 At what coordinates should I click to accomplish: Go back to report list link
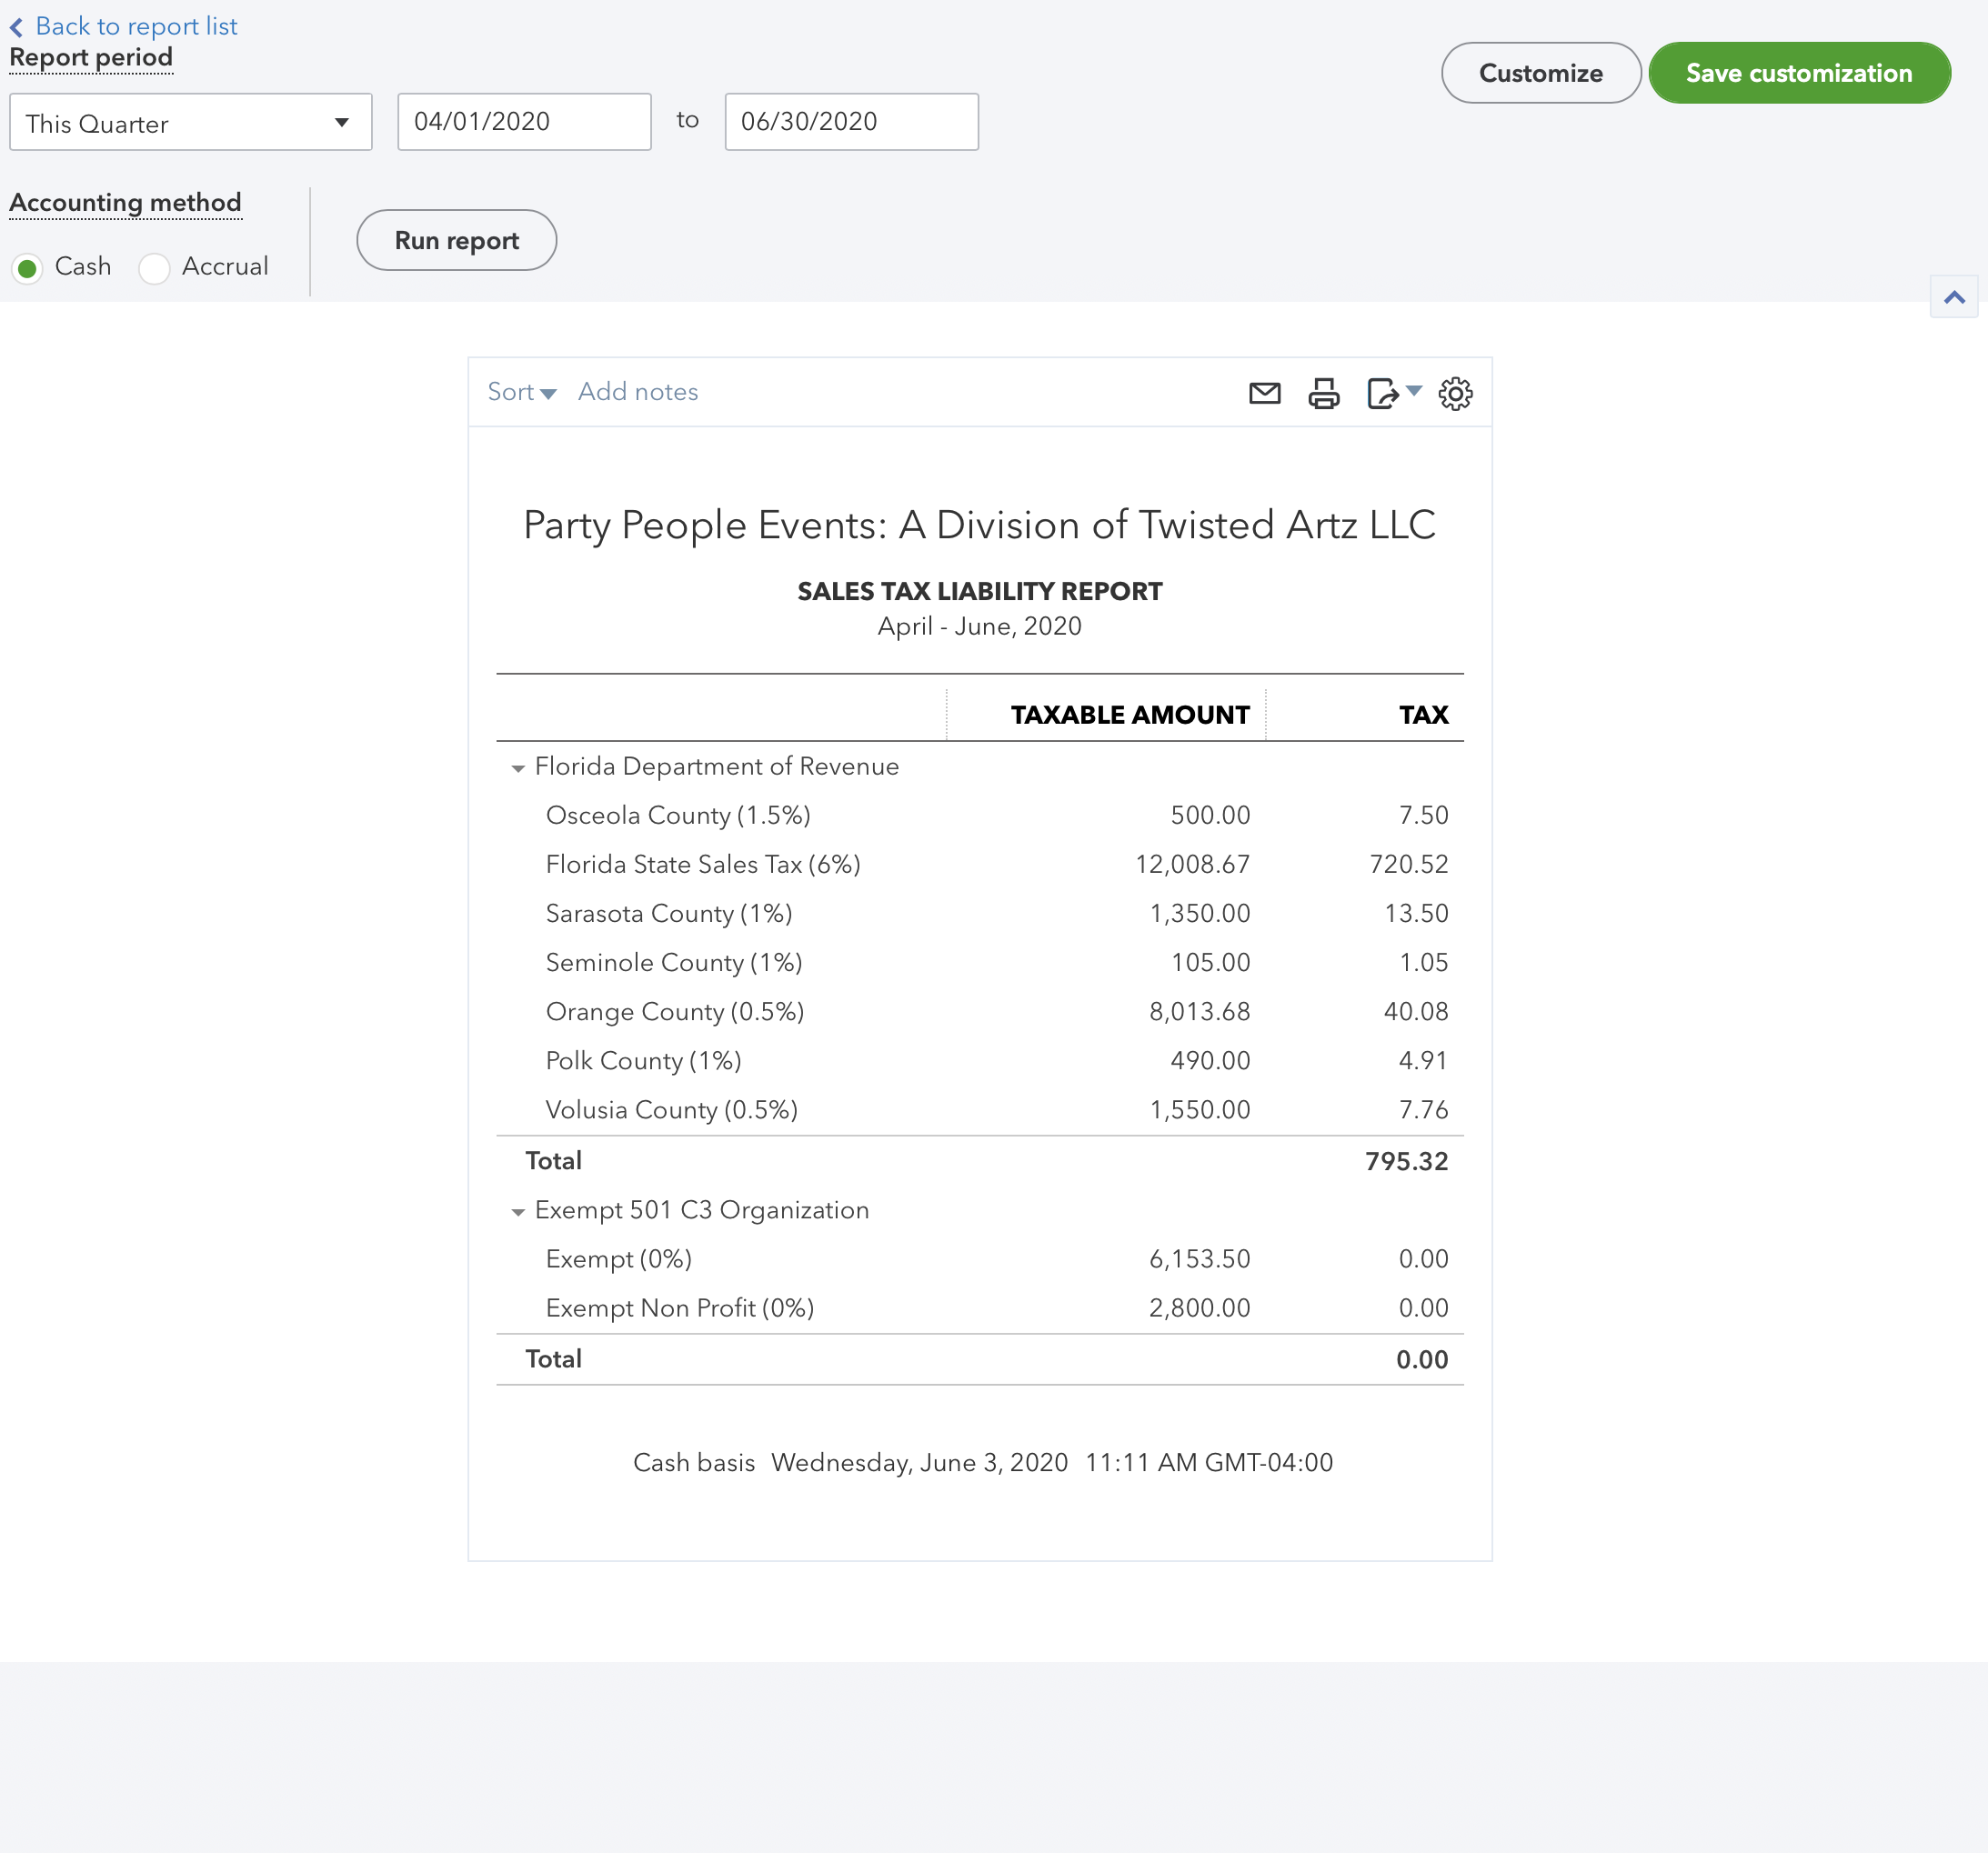(136, 26)
